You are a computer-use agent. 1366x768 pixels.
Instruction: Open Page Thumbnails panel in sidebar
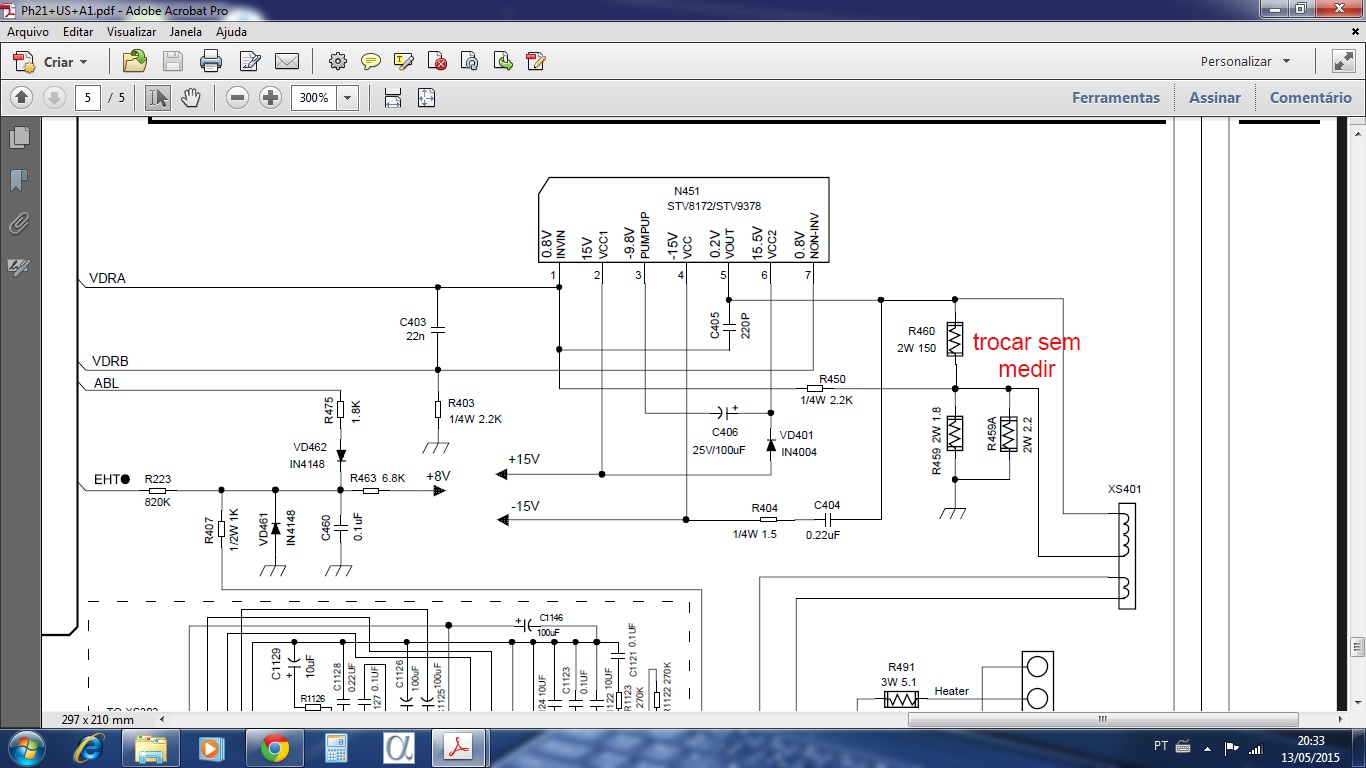[x=19, y=137]
